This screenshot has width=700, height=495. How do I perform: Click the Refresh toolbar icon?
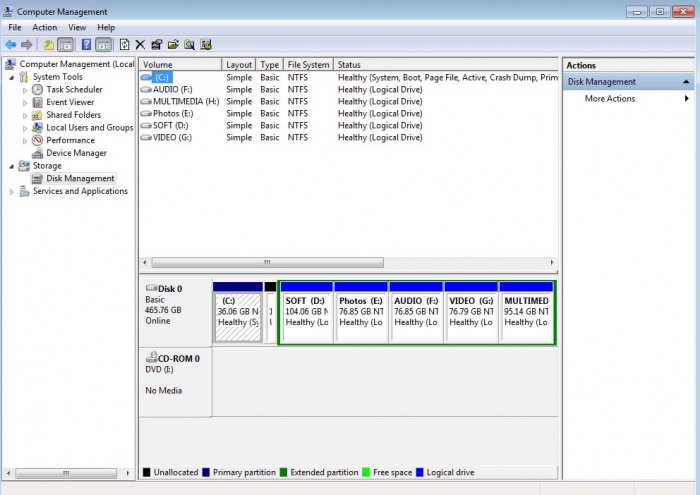(124, 45)
